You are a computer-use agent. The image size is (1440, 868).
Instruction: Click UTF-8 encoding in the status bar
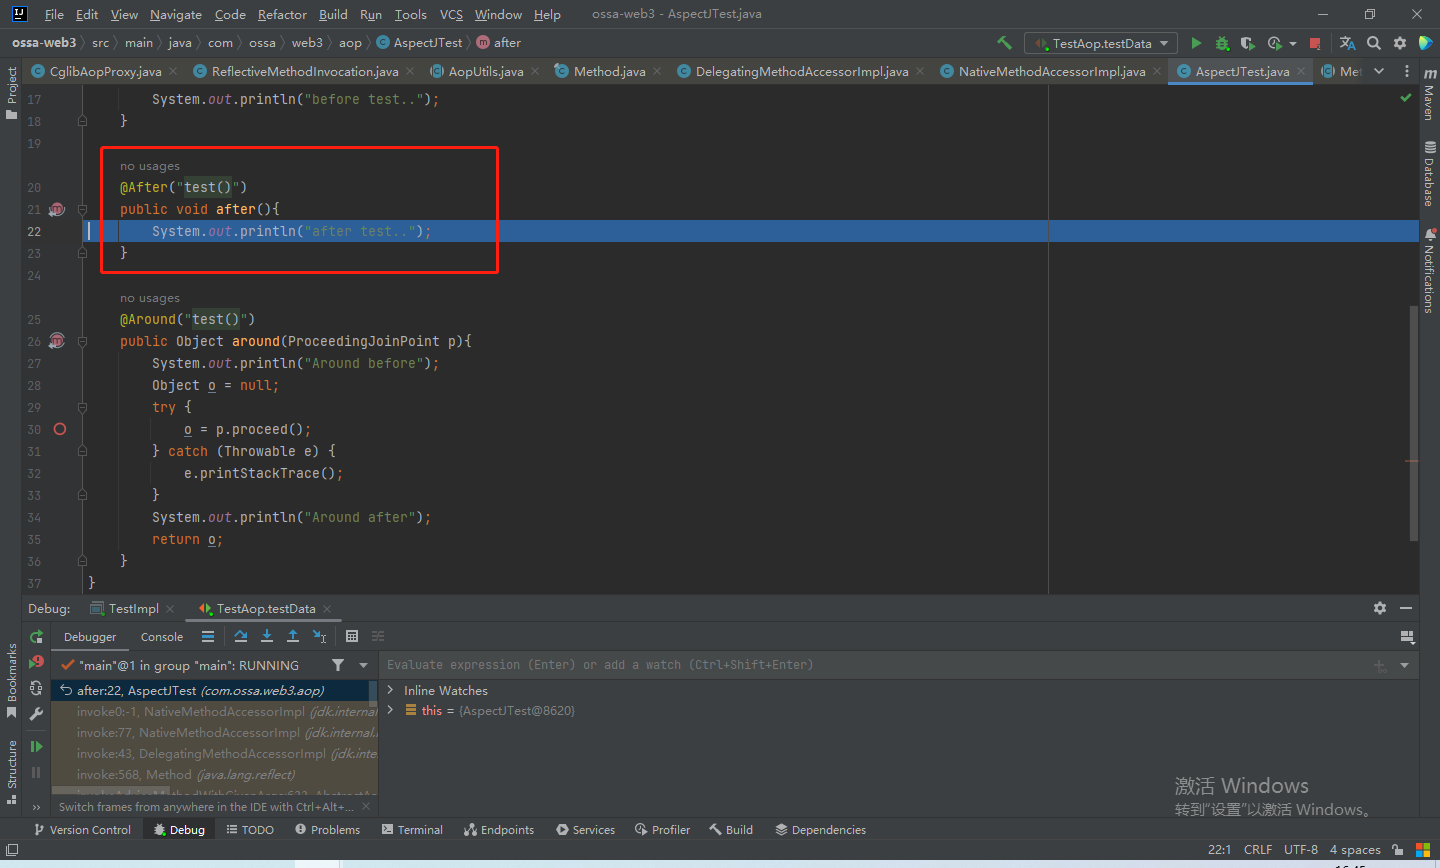(x=1301, y=849)
